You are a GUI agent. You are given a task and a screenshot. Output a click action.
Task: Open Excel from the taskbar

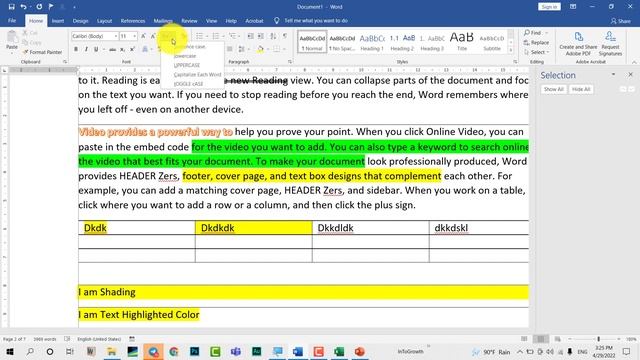[339, 351]
